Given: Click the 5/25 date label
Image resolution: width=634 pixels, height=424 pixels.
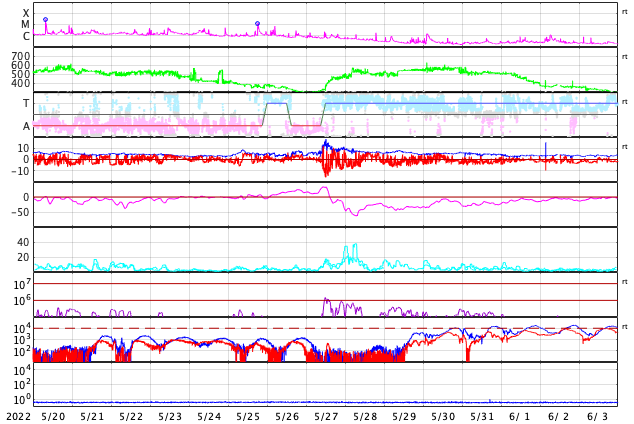Looking at the screenshot, I should [248, 417].
